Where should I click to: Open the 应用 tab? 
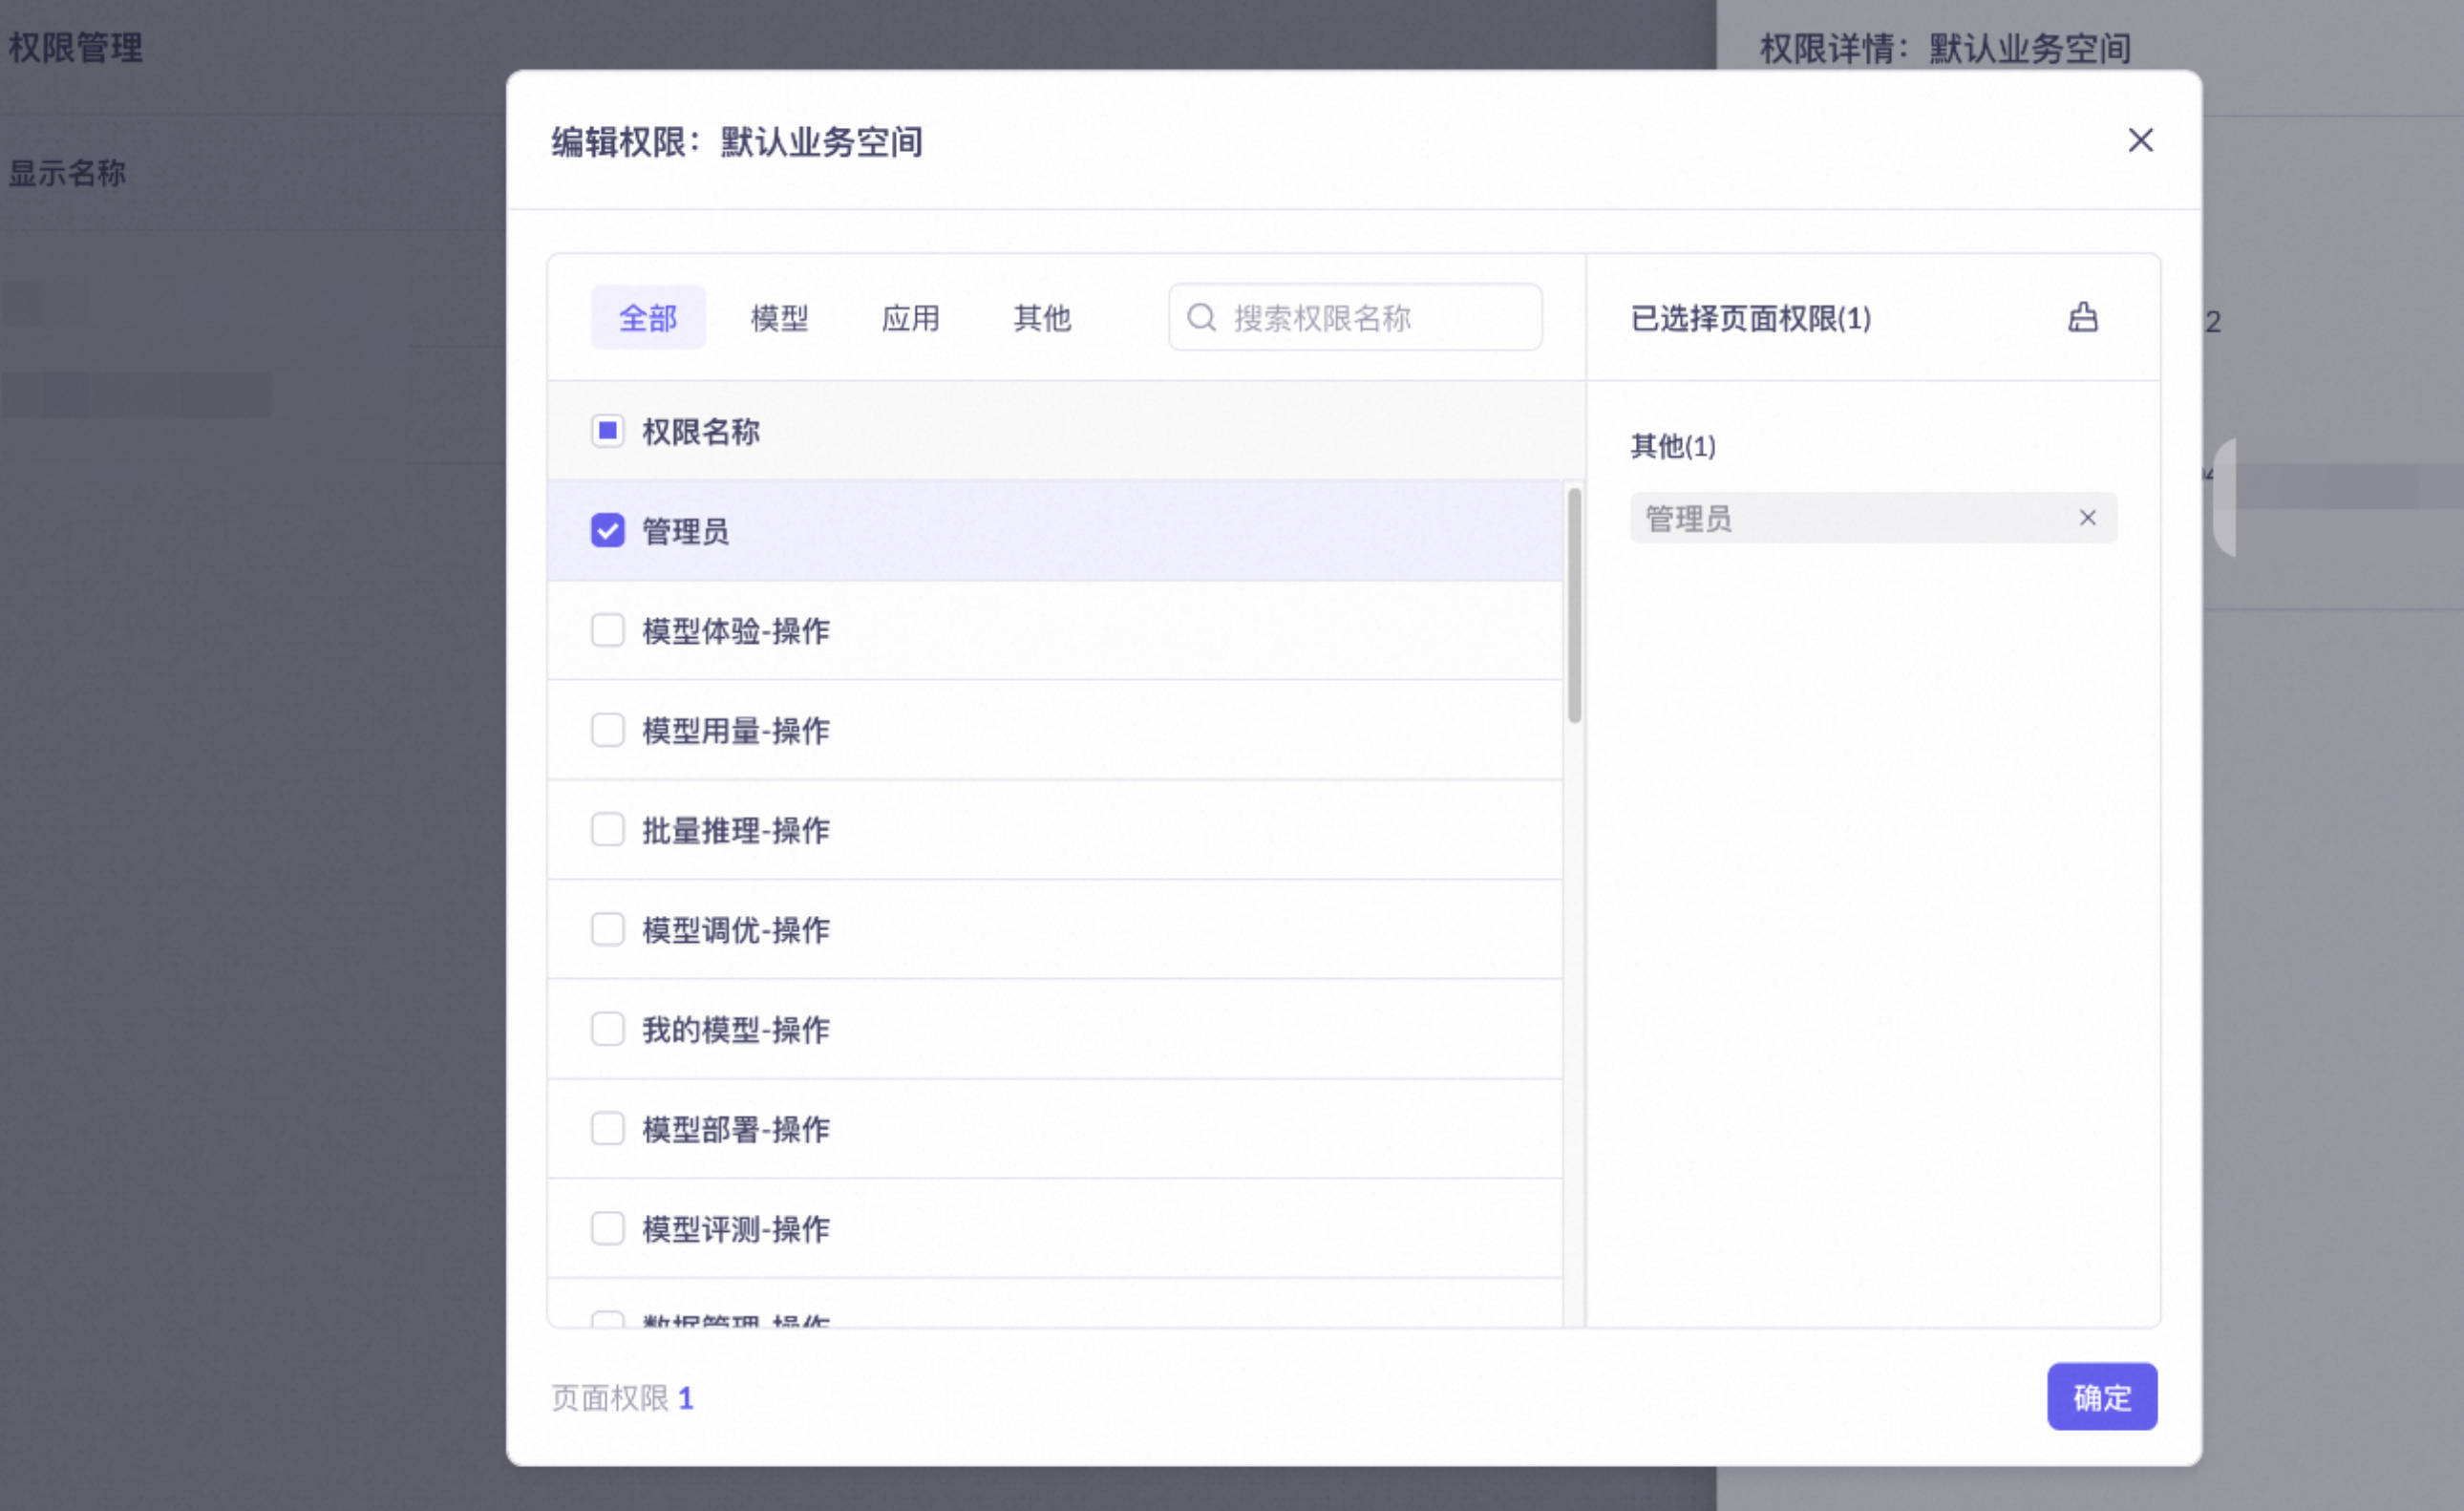(x=910, y=318)
